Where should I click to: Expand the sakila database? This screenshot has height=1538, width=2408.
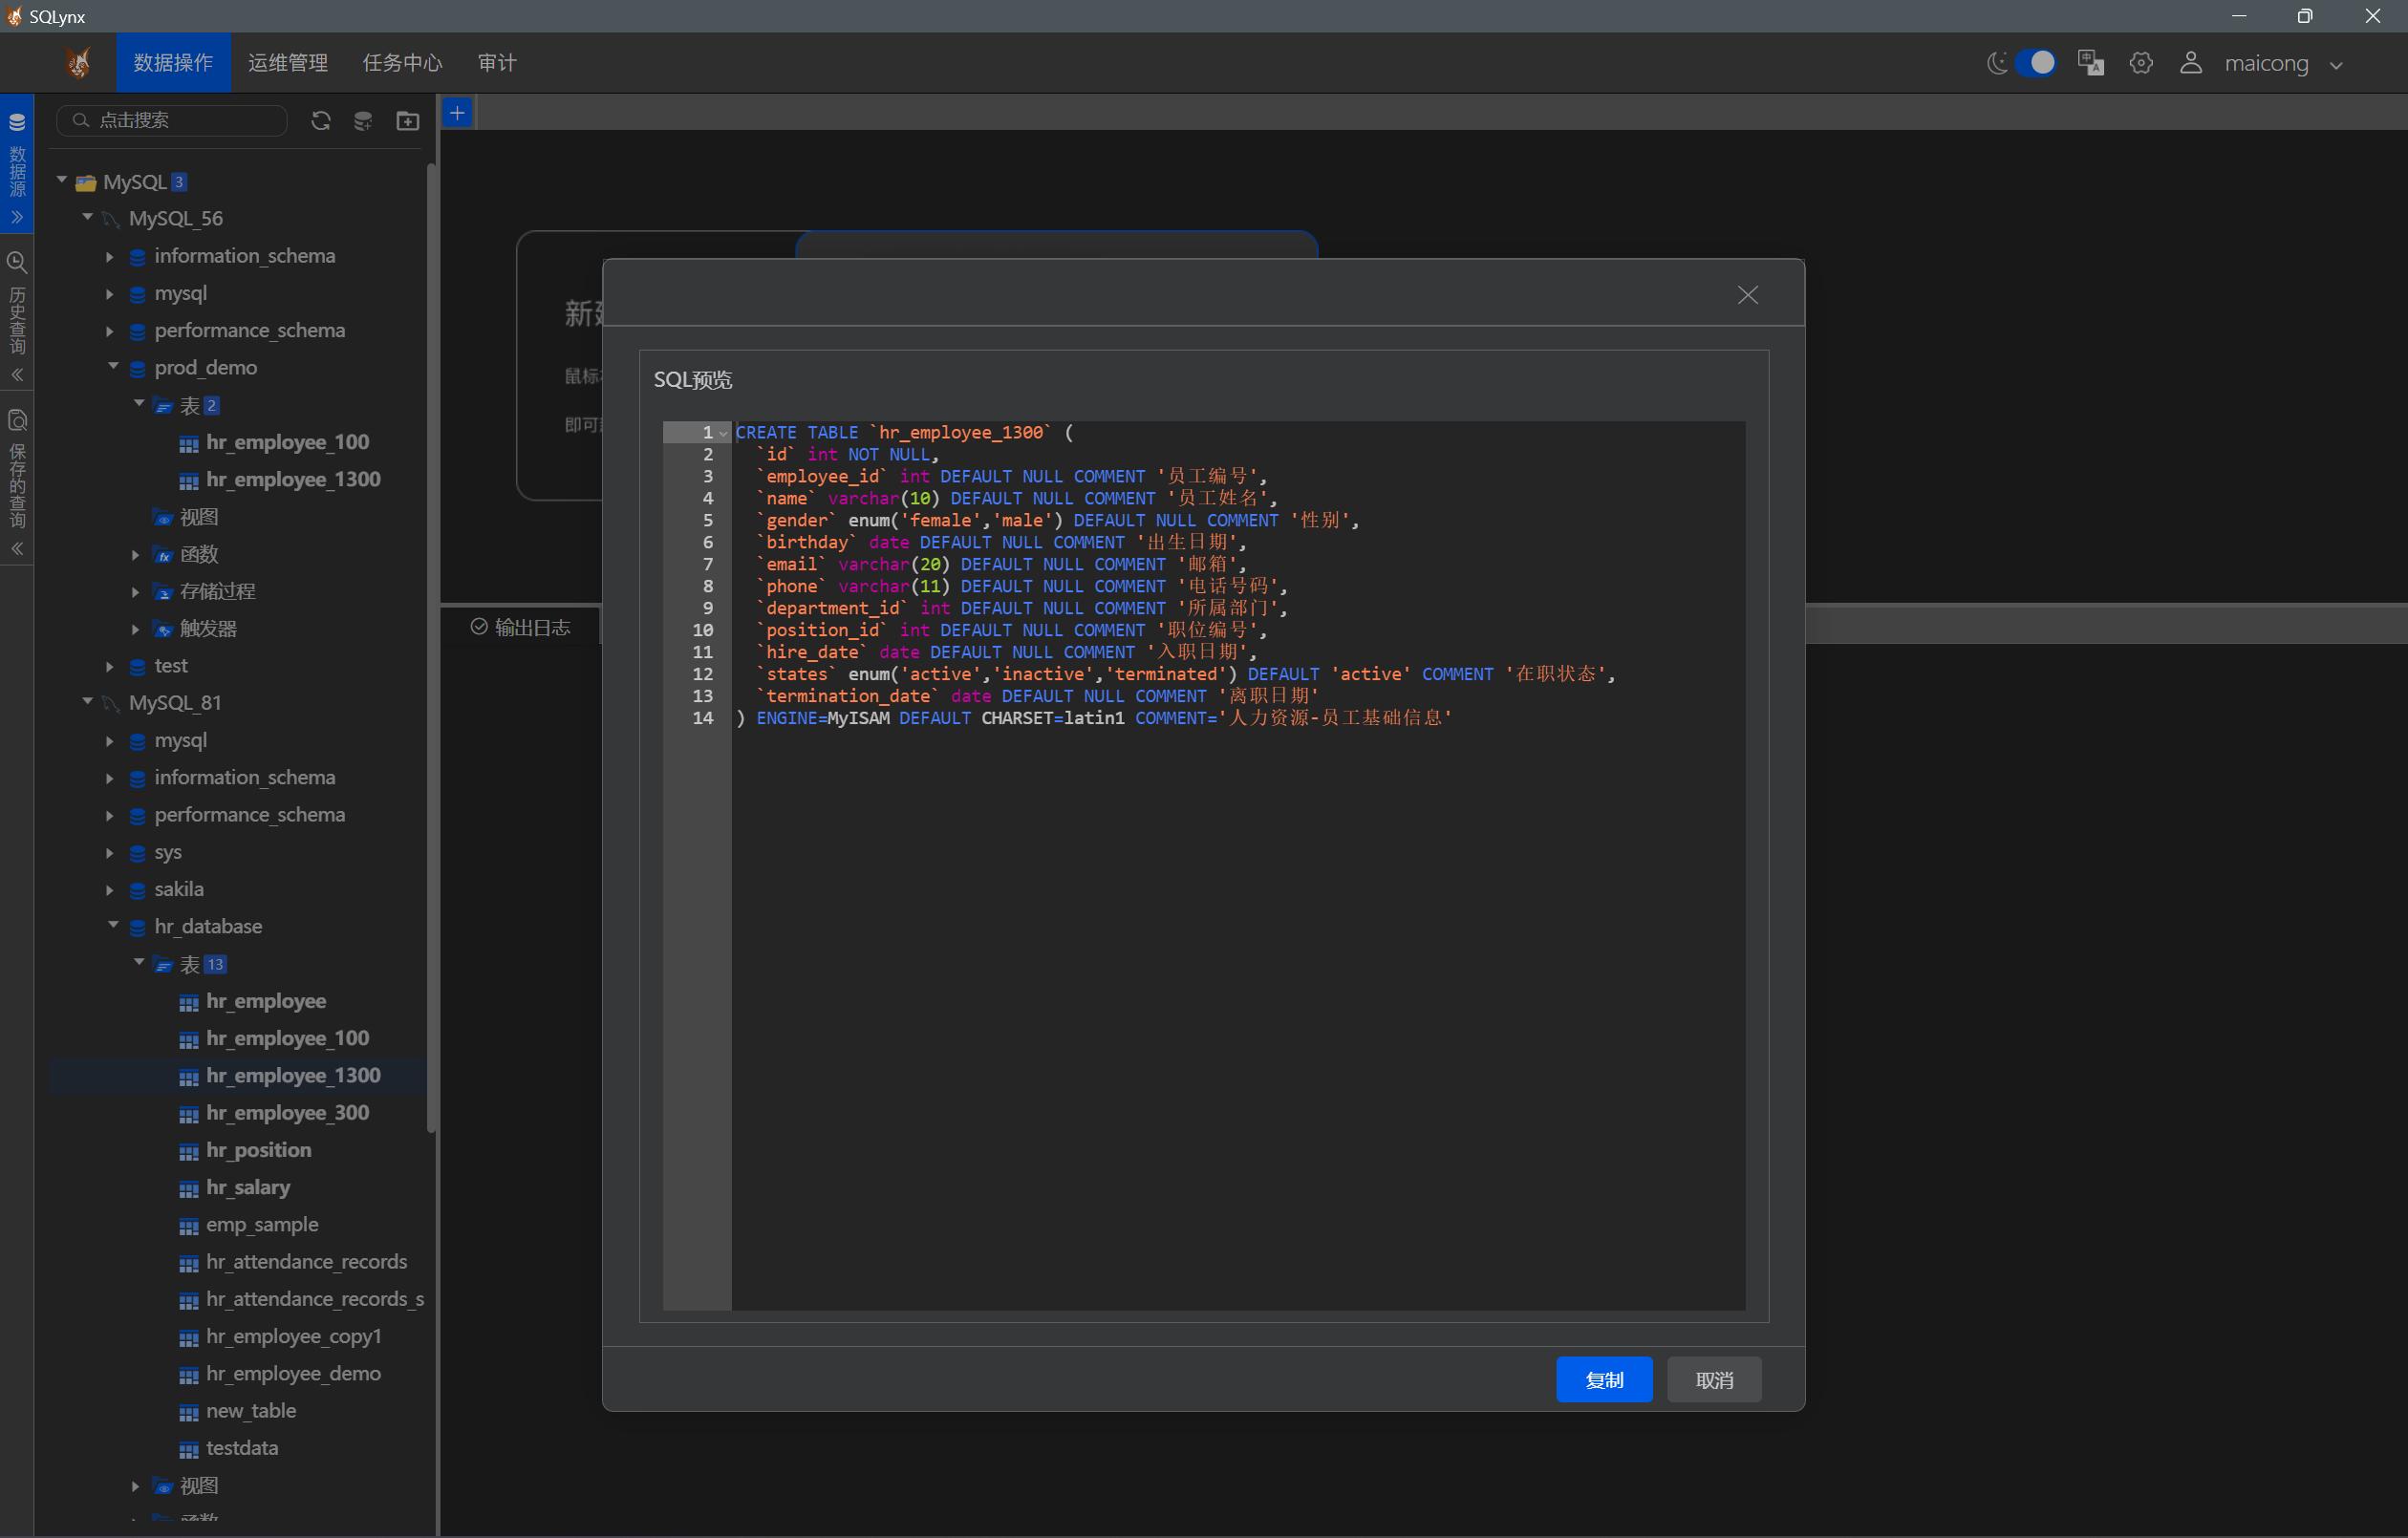point(110,890)
